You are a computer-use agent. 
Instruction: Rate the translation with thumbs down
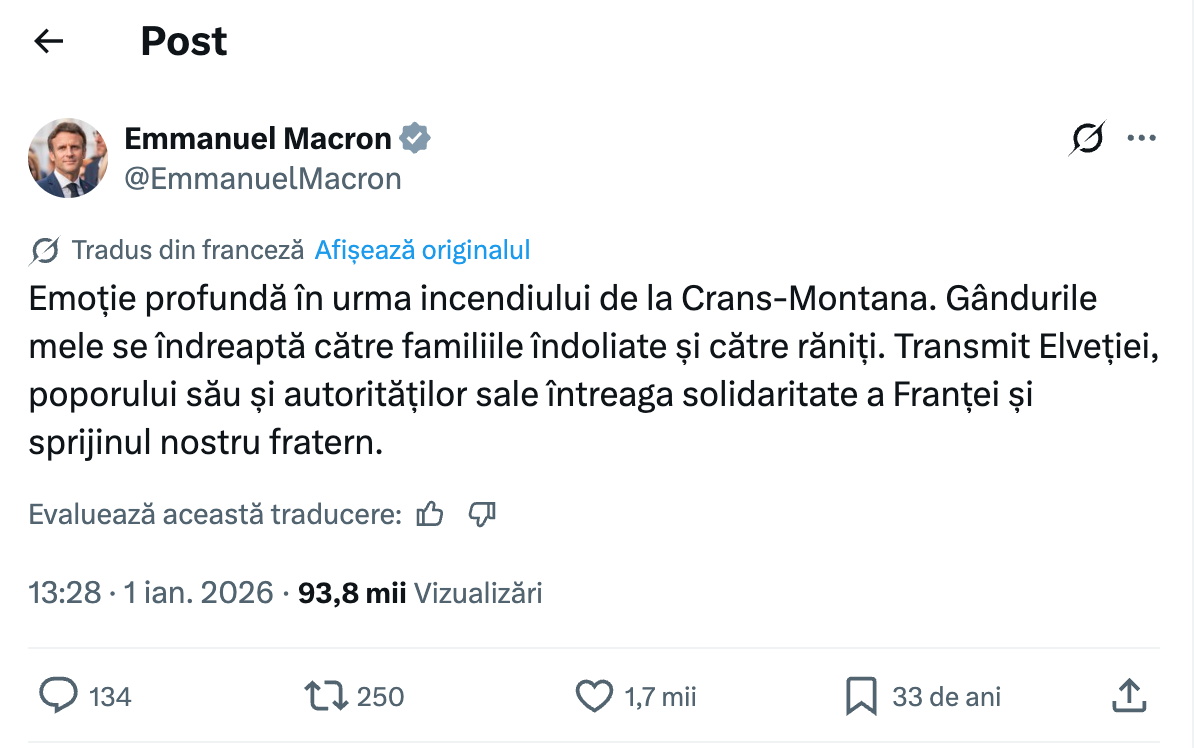(482, 515)
